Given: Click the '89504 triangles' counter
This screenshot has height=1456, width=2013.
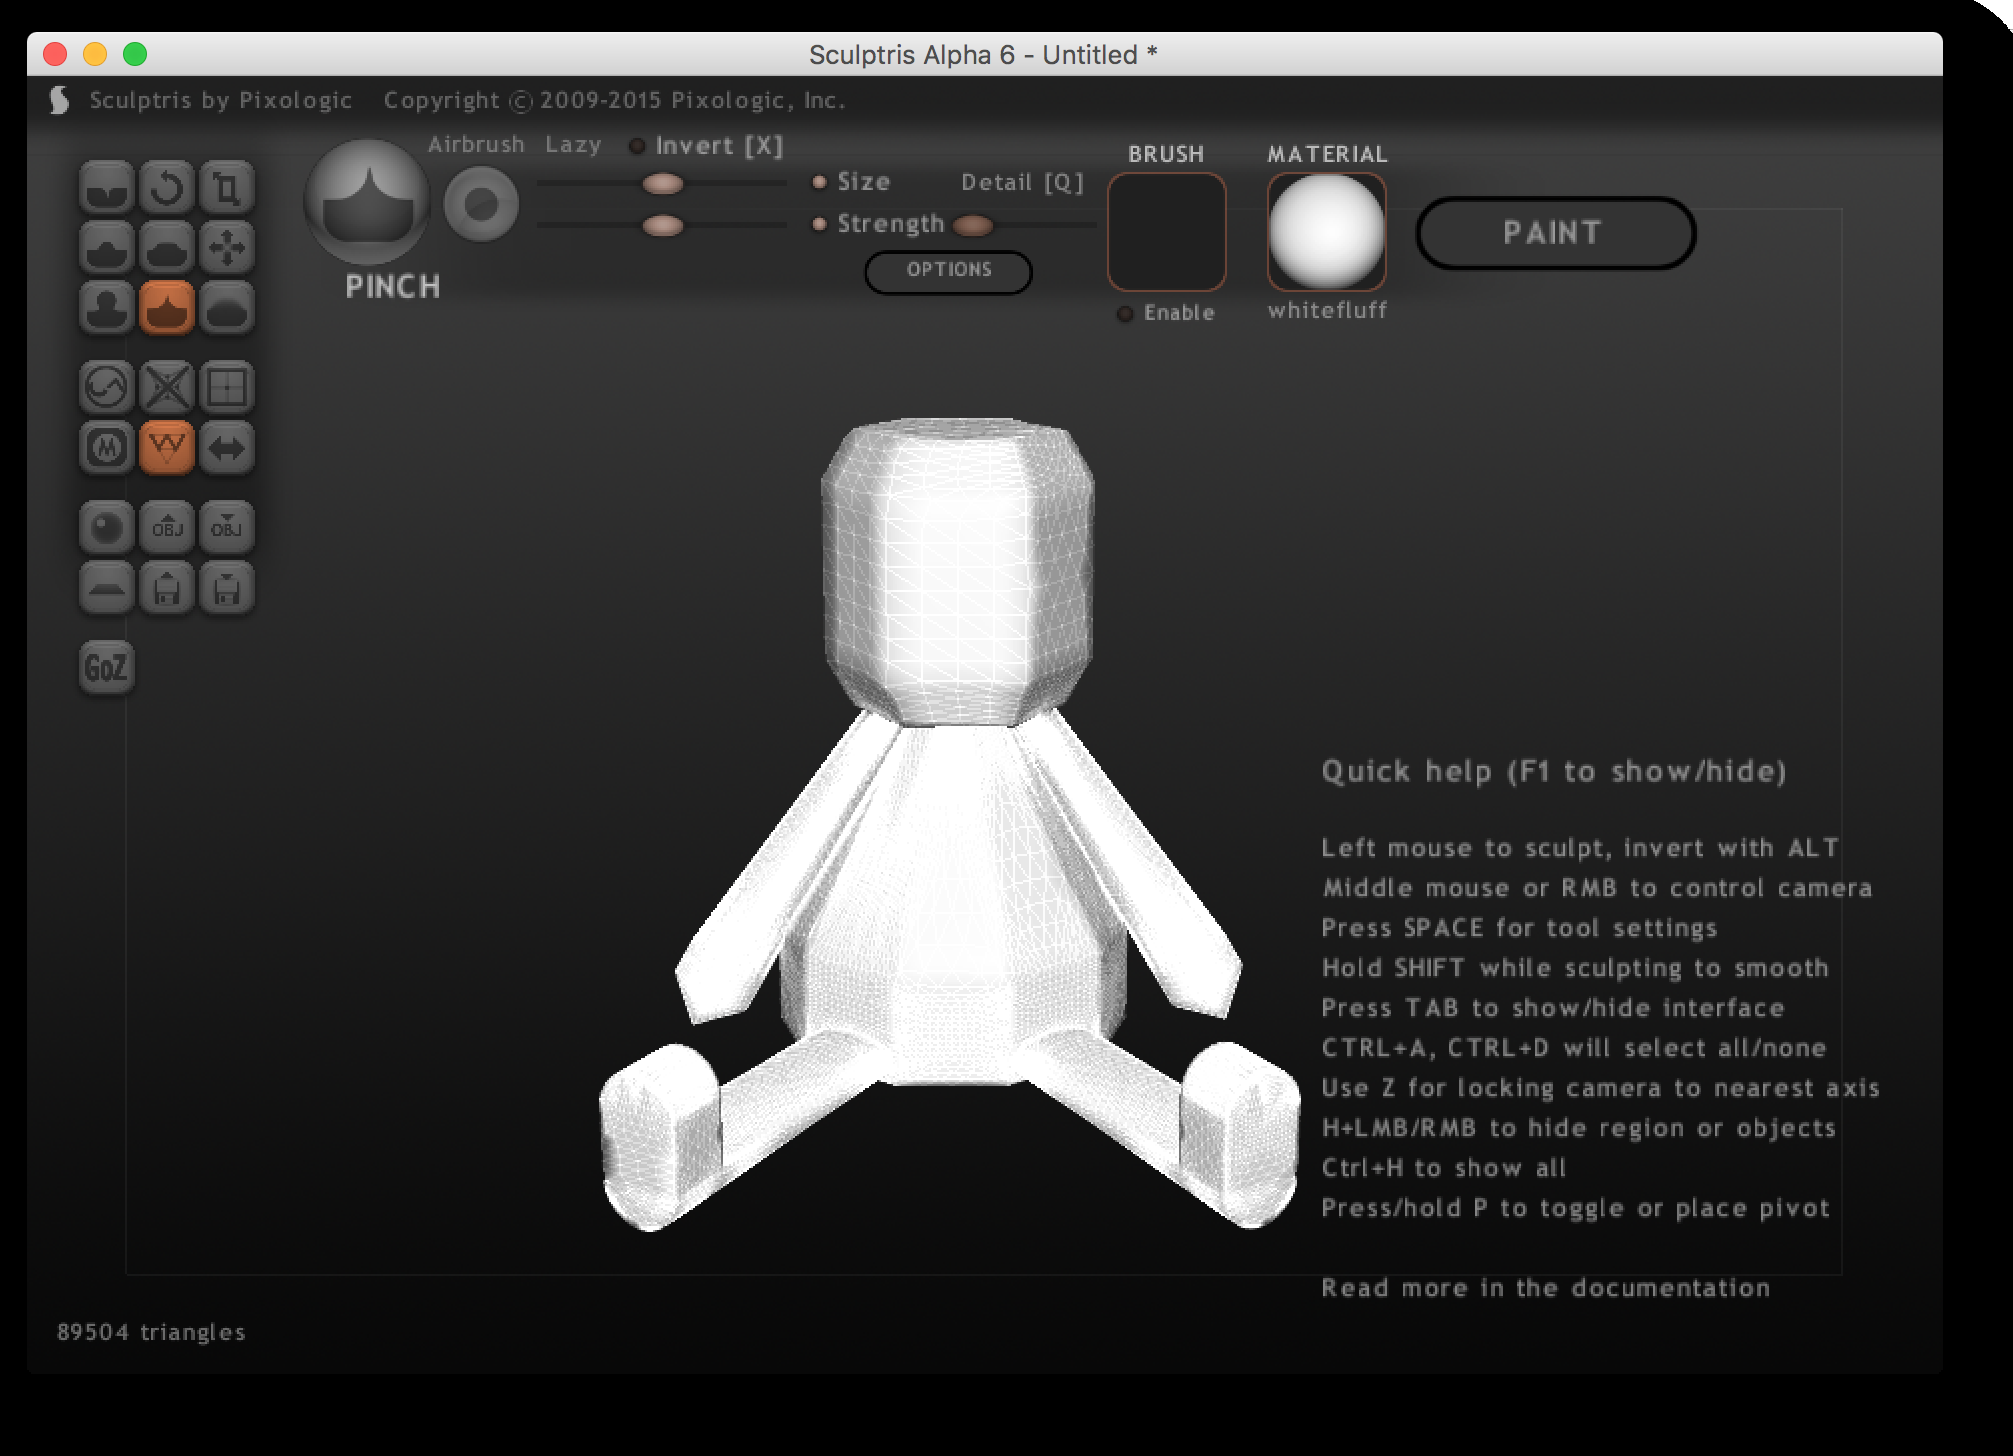Looking at the screenshot, I should coord(151,1332).
